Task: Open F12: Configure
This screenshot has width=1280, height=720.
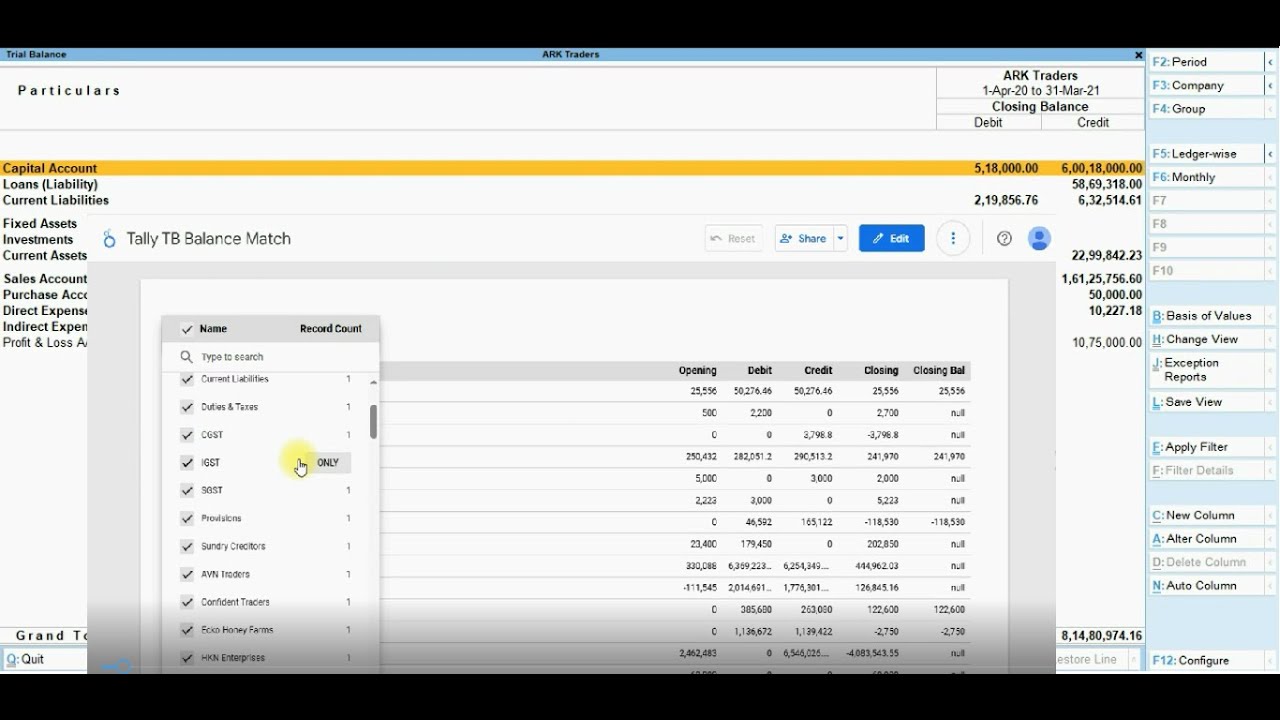Action: pos(1205,661)
